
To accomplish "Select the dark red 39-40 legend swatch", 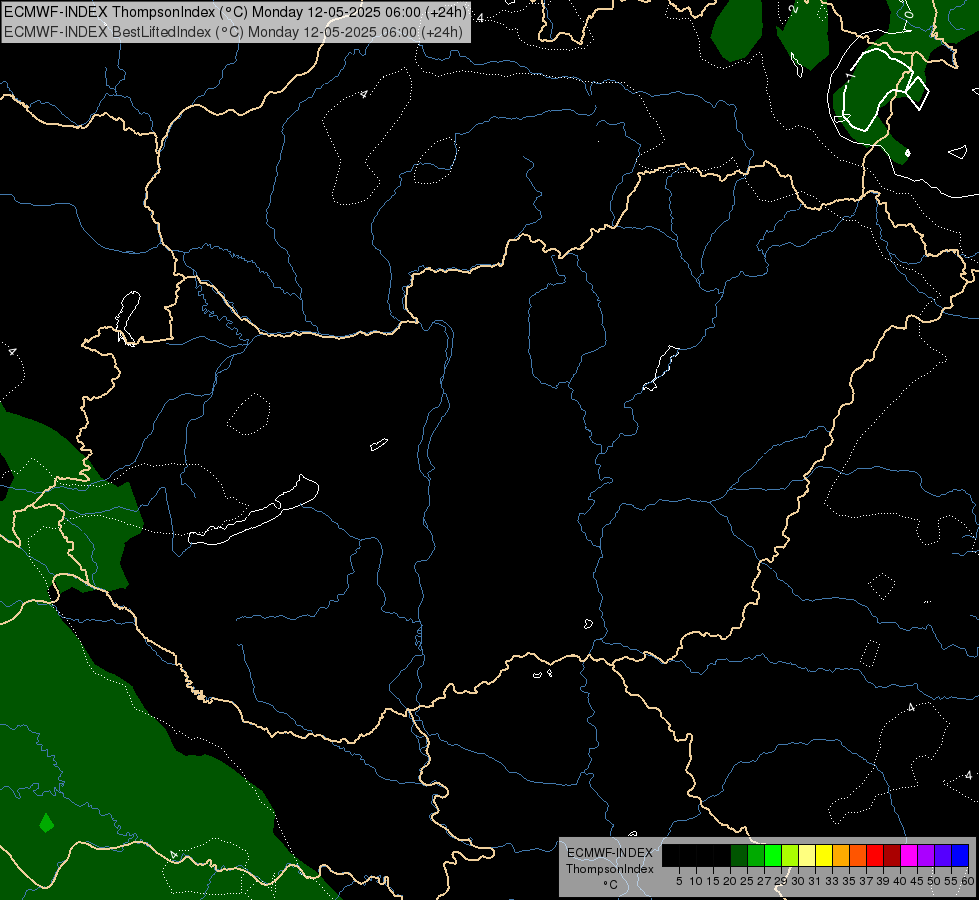I will point(892,855).
